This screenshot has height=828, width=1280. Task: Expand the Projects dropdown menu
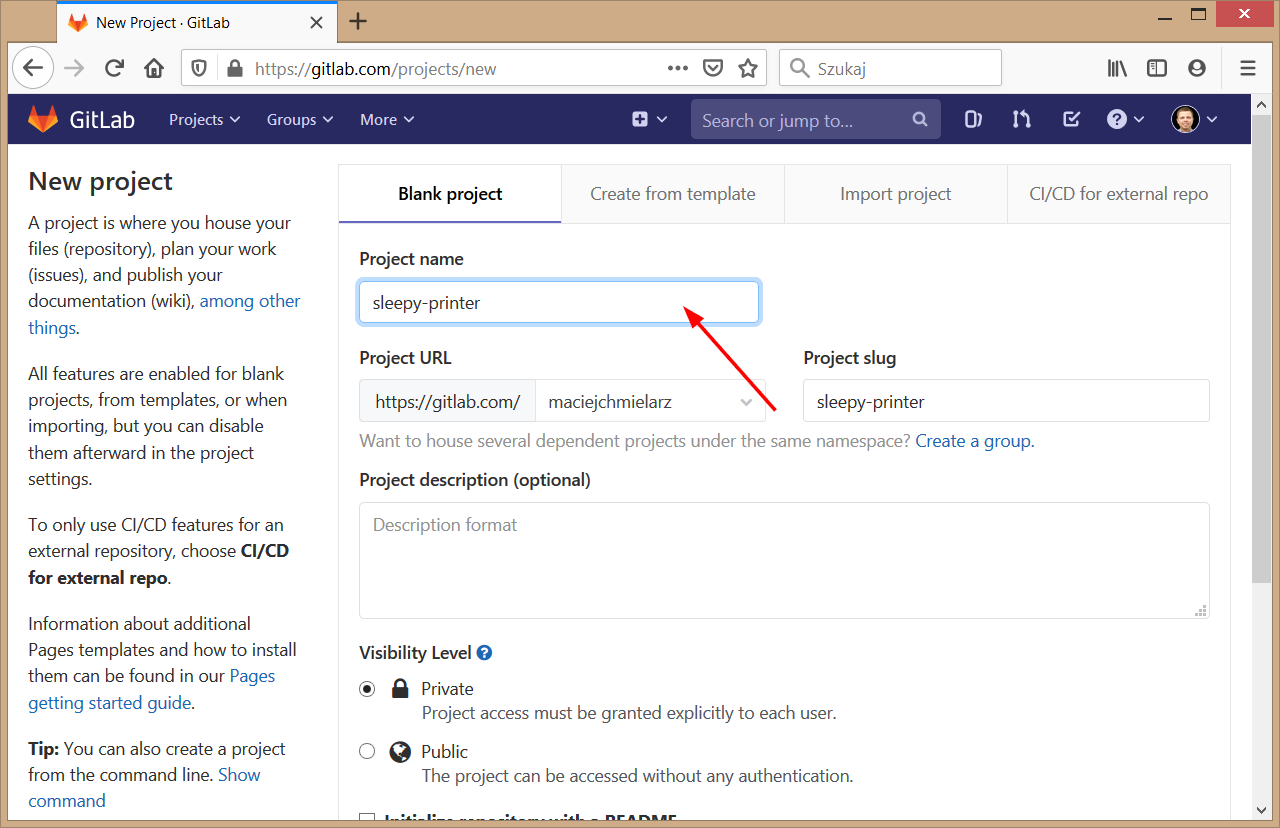(204, 119)
